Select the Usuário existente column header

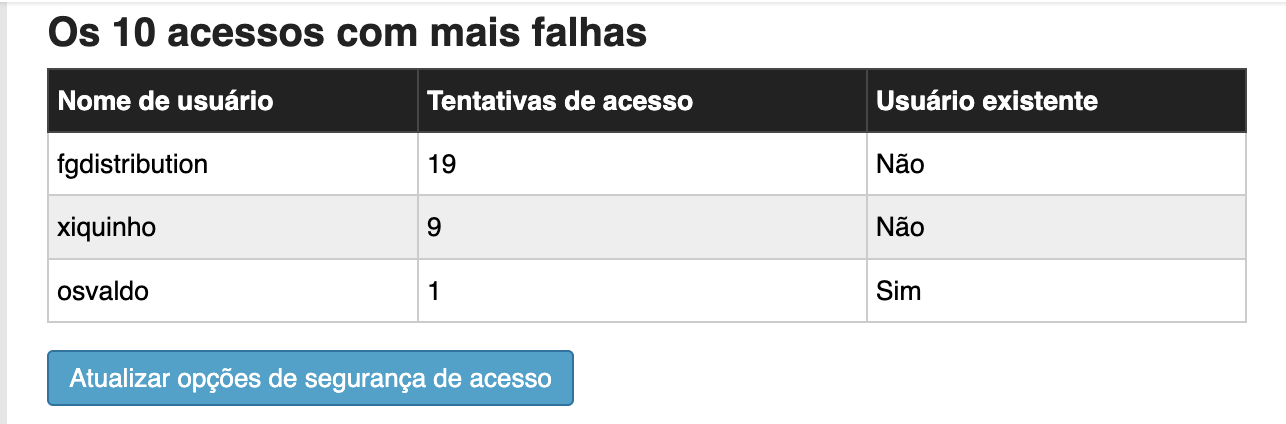click(1056, 100)
